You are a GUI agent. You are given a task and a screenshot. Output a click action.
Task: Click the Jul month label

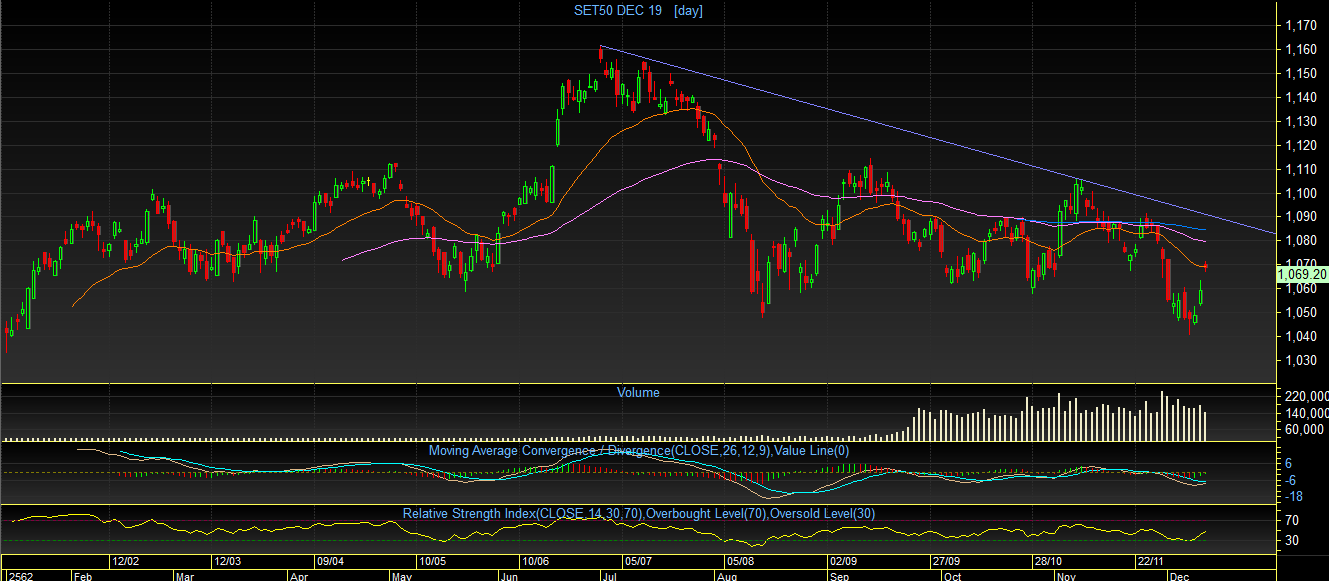(x=609, y=576)
